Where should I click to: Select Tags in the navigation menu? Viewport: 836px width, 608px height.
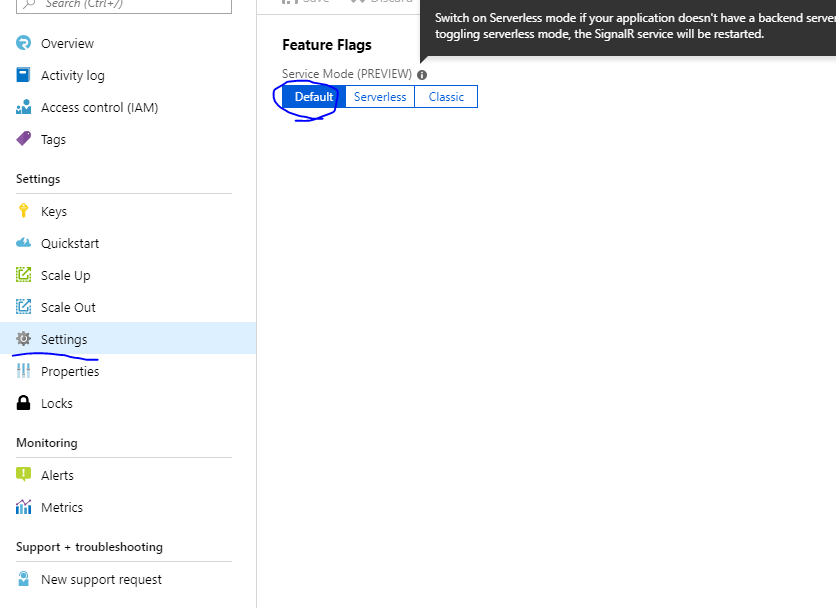click(53, 139)
